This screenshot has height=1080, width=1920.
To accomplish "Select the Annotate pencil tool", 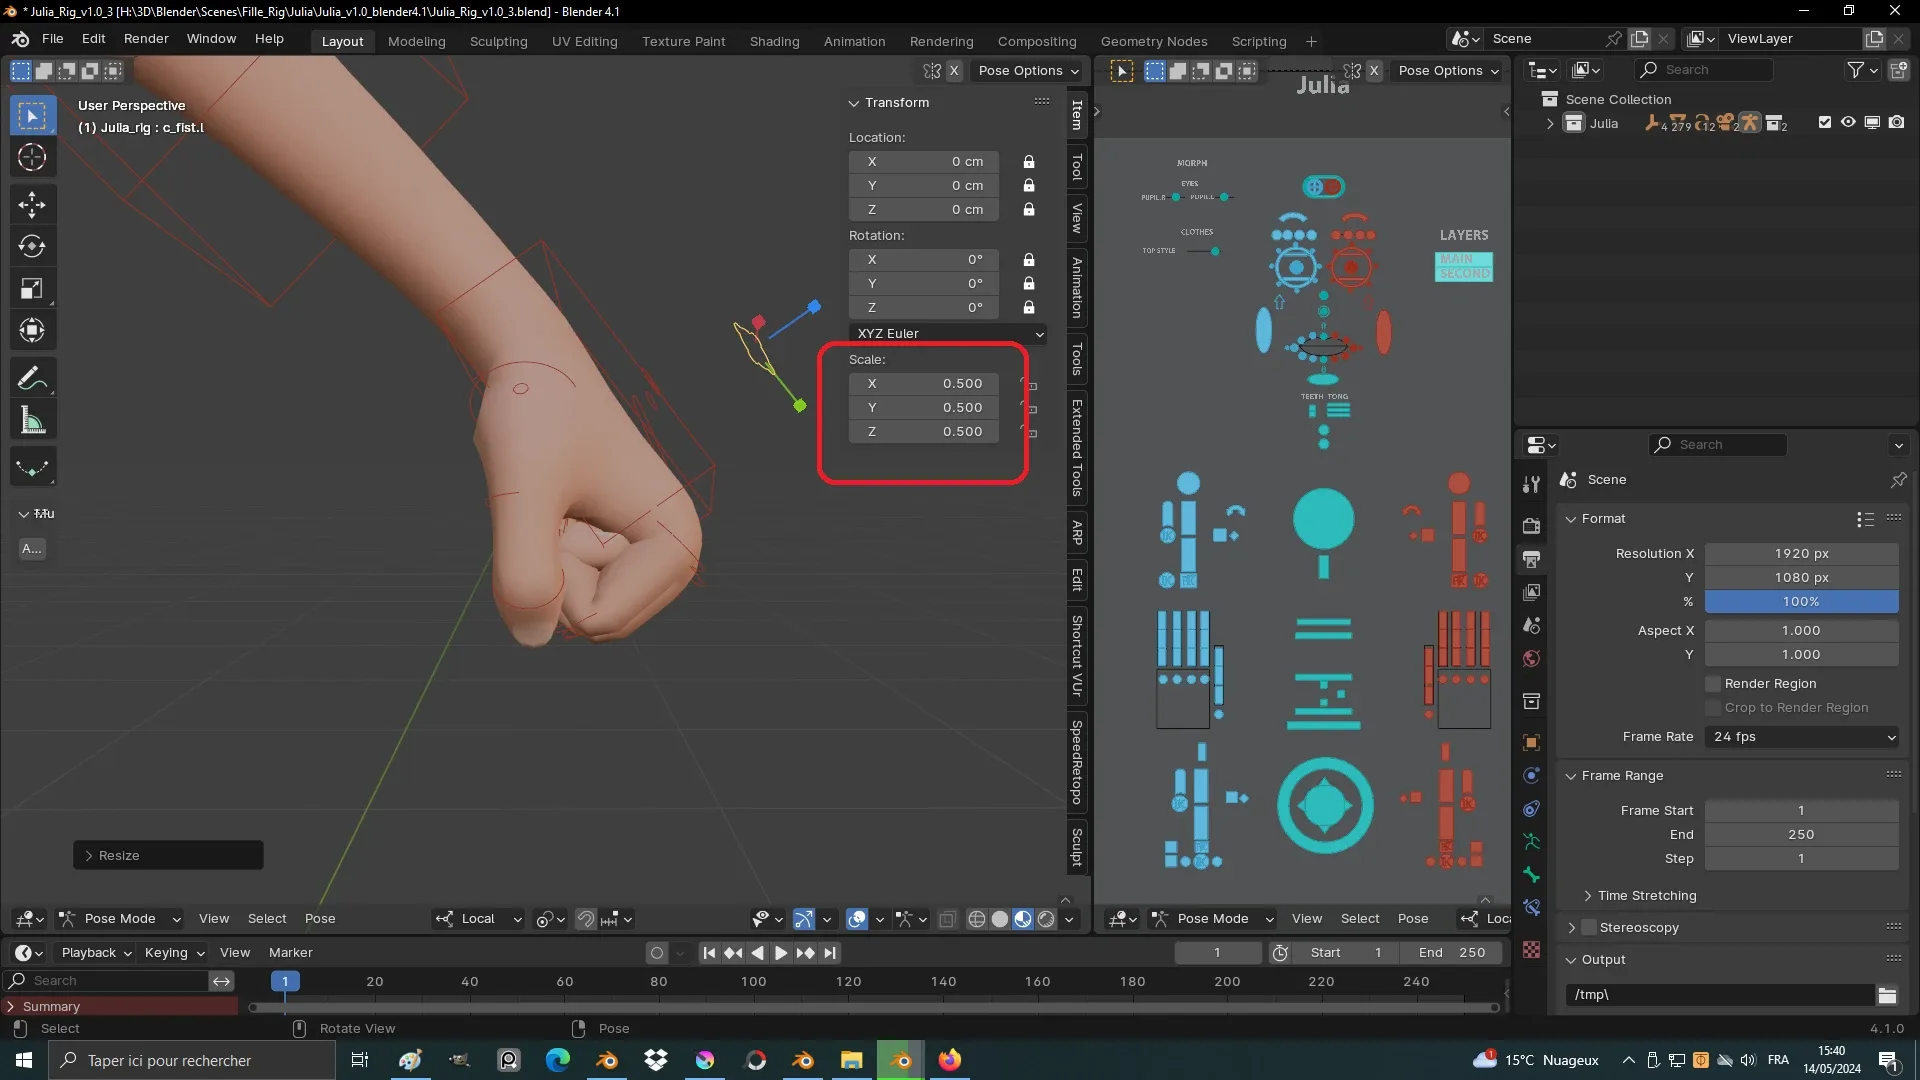I will coord(32,378).
